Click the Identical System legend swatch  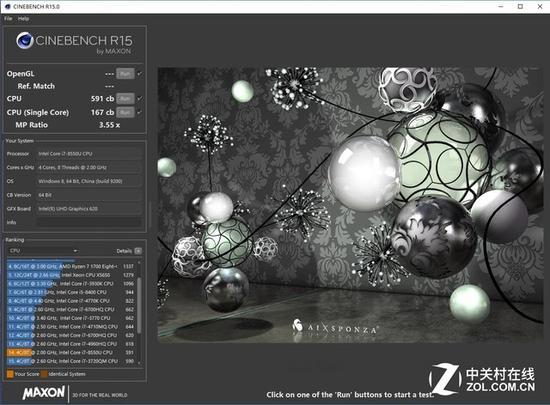click(44, 374)
